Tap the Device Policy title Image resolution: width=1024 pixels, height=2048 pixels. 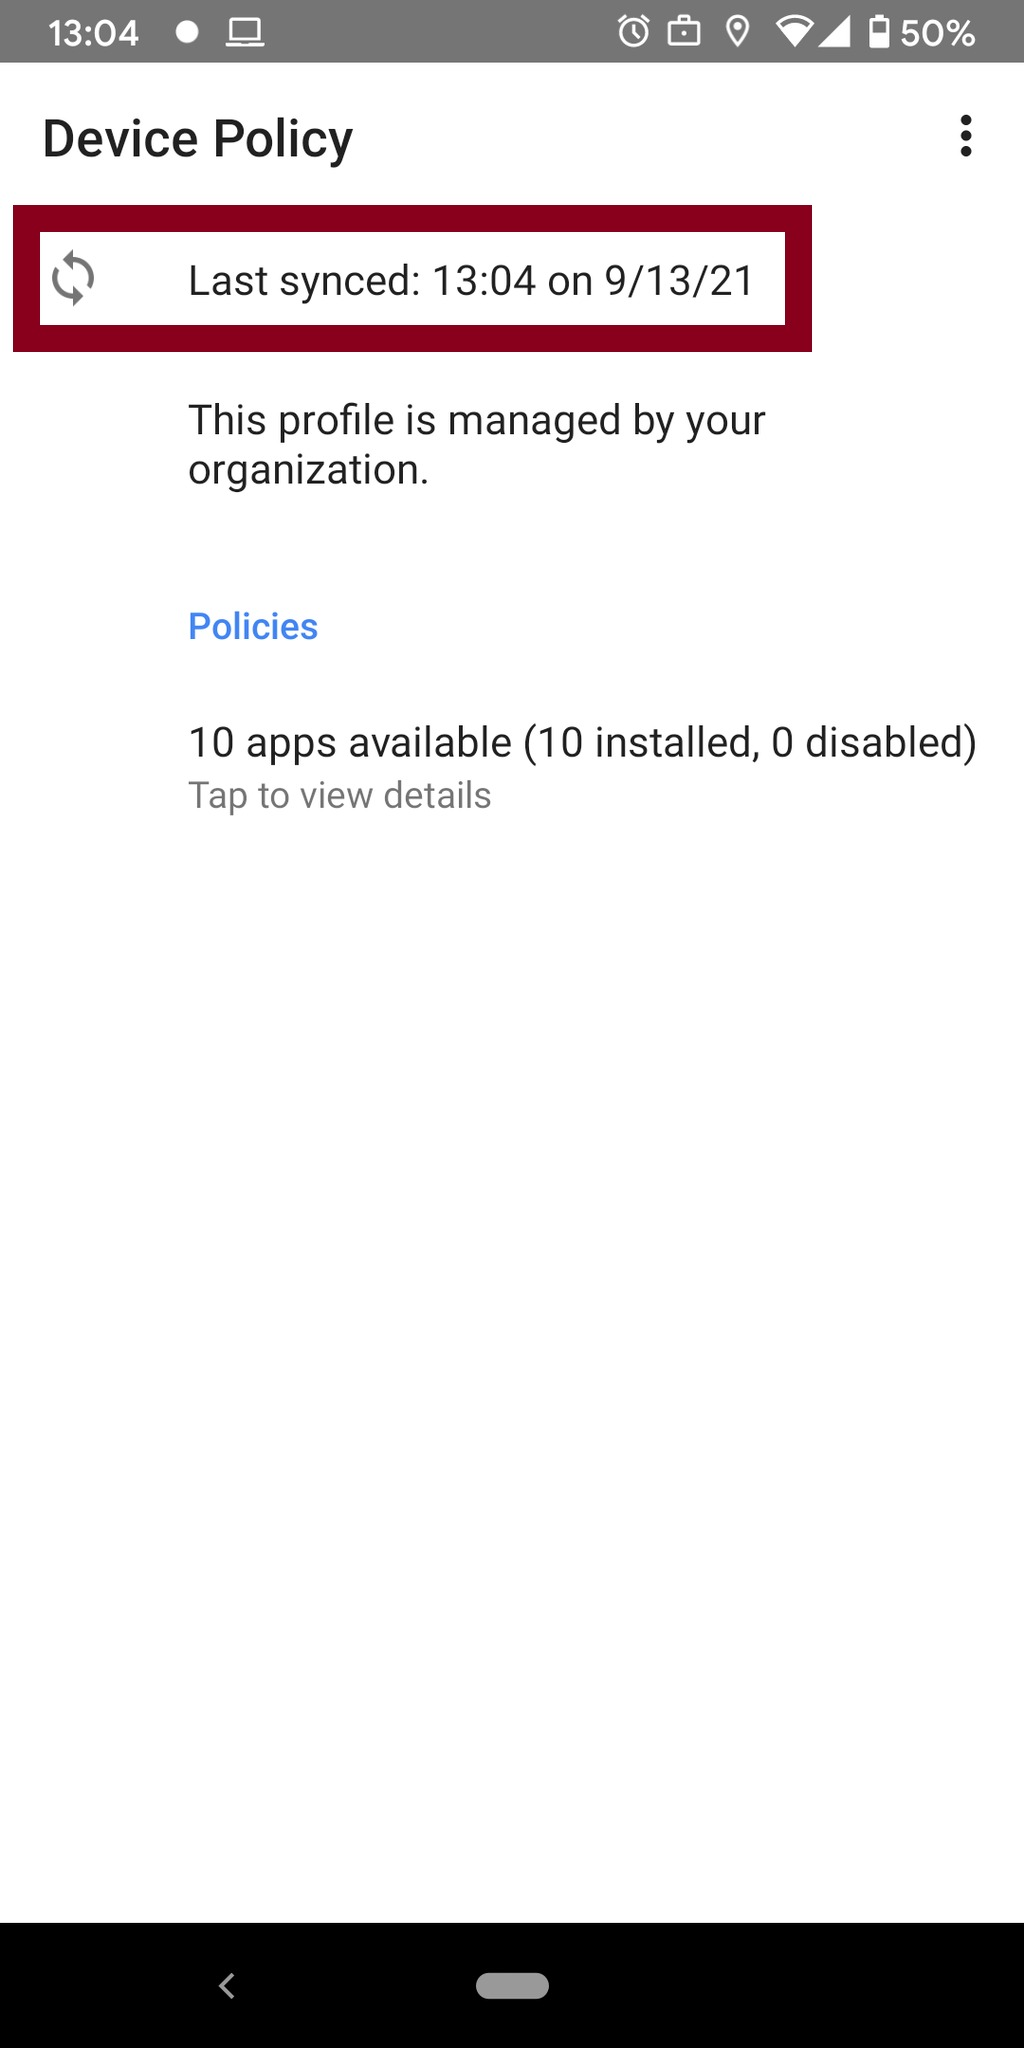198,138
